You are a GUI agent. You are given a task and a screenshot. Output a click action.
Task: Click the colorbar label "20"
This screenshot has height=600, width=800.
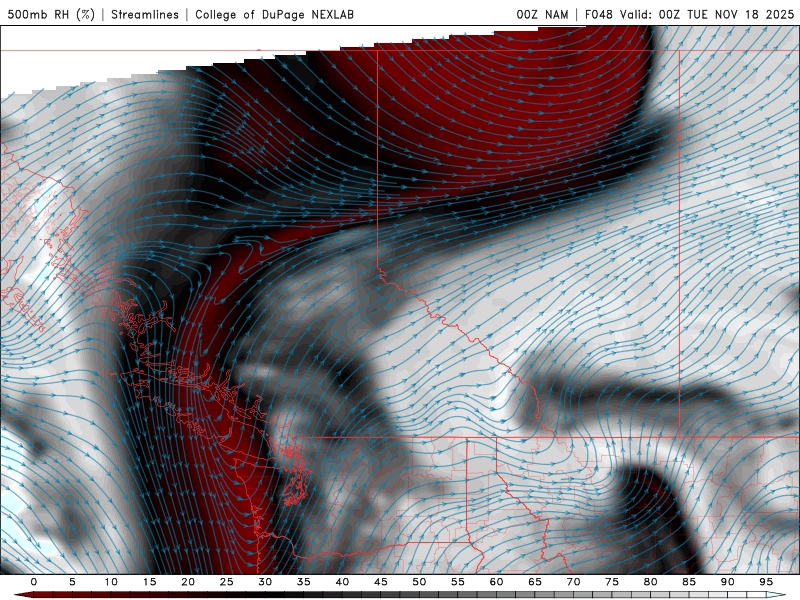[x=188, y=582]
